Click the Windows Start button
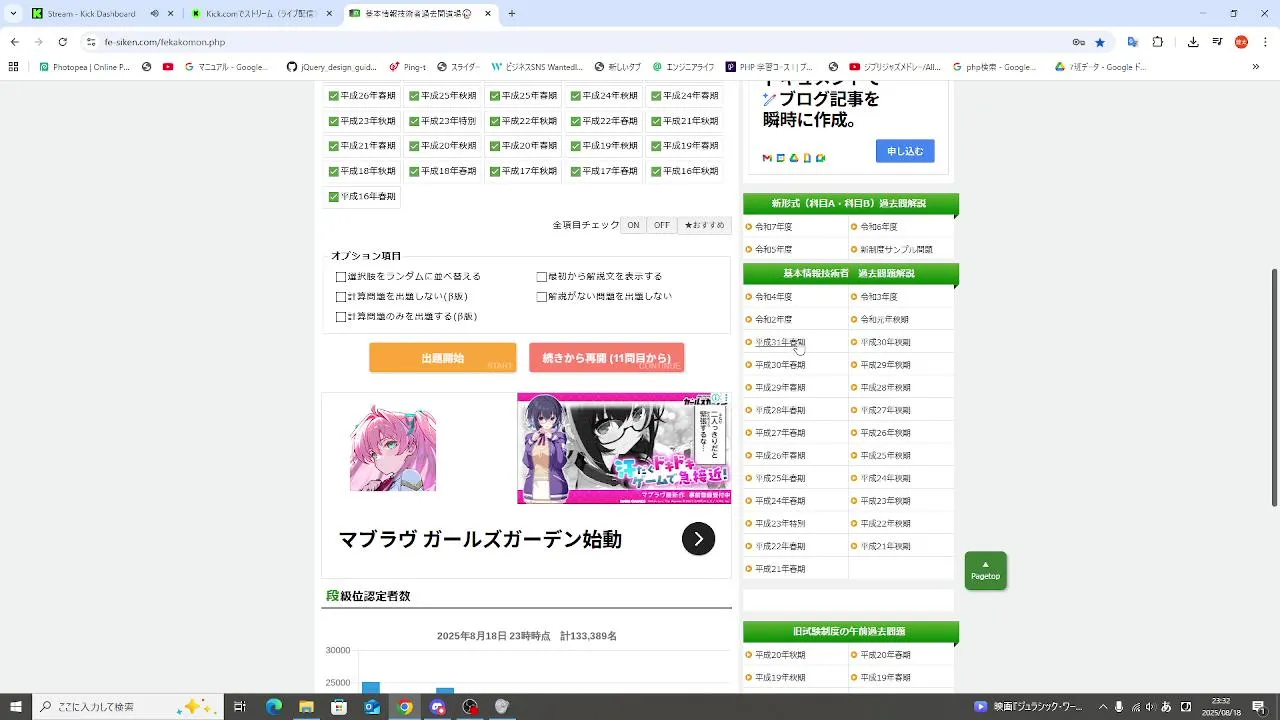The image size is (1280, 720). point(16,707)
